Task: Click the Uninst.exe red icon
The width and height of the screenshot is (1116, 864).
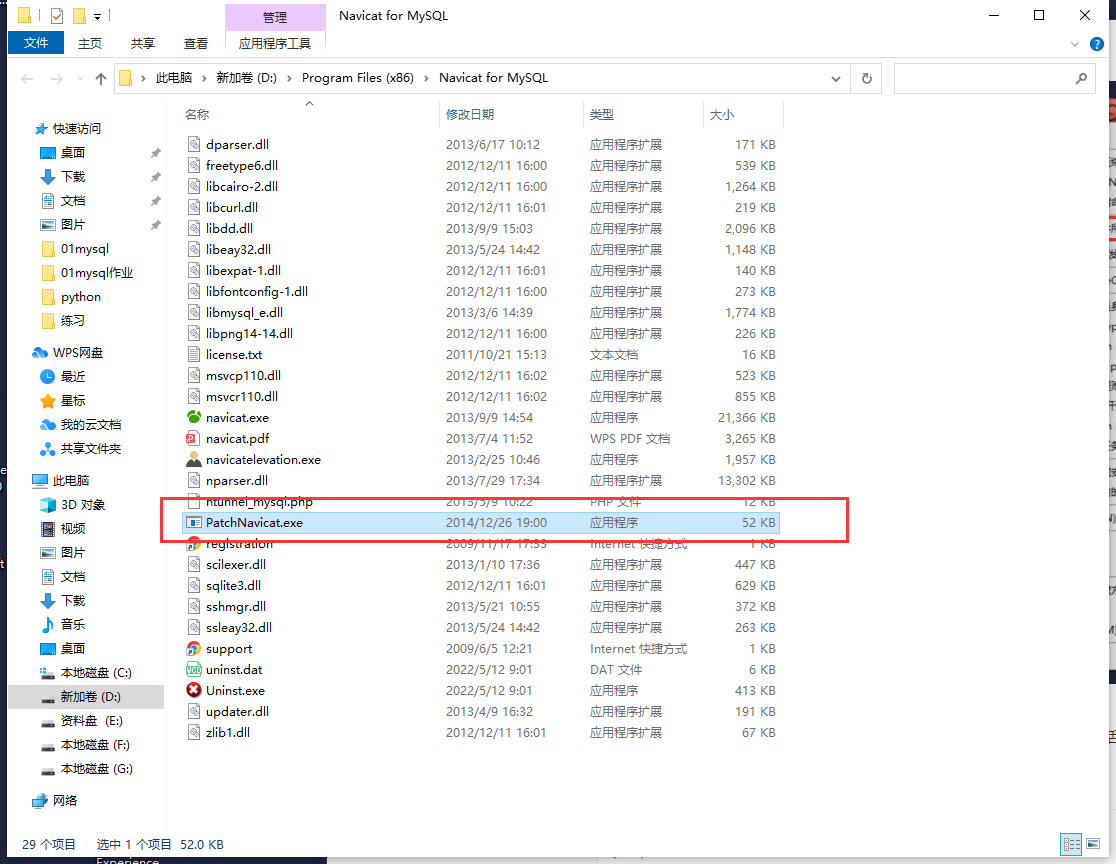Action: click(194, 690)
